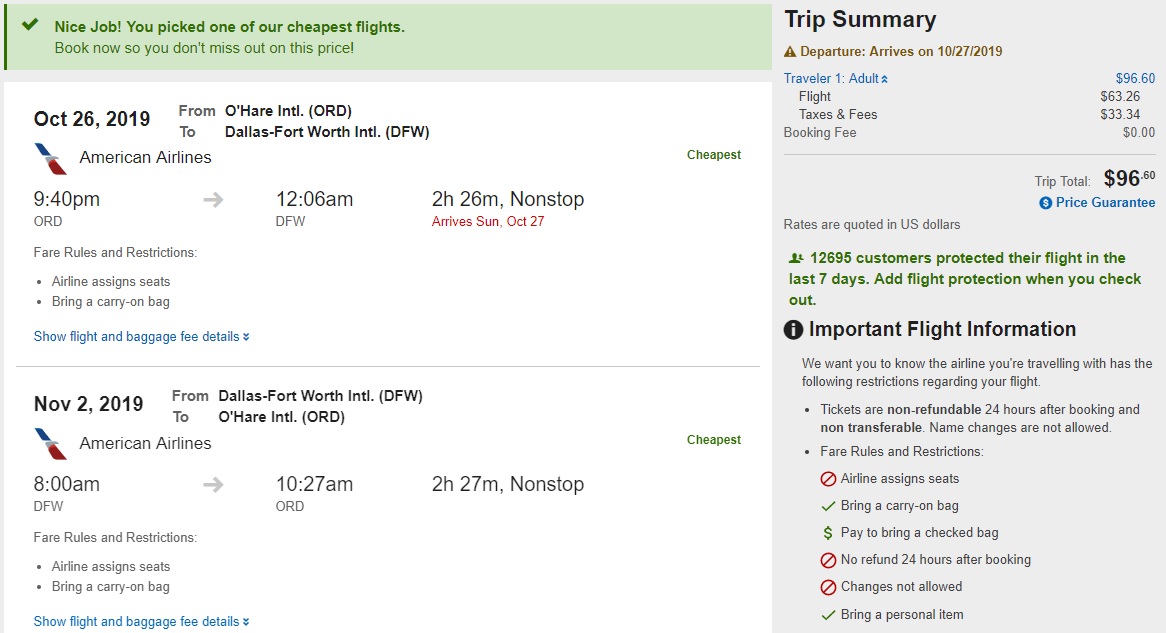Click dollar icon by Pay to bring checked bag

pyautogui.click(x=828, y=533)
